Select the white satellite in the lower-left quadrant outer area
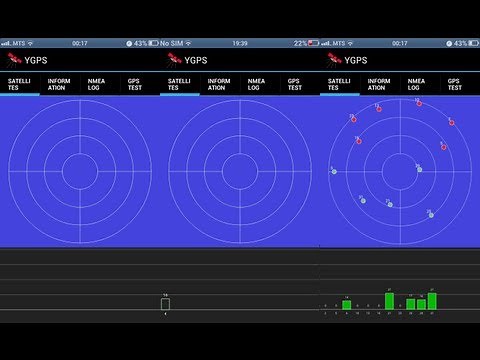Image resolution: width=480 pixels, height=360 pixels. coord(363,201)
